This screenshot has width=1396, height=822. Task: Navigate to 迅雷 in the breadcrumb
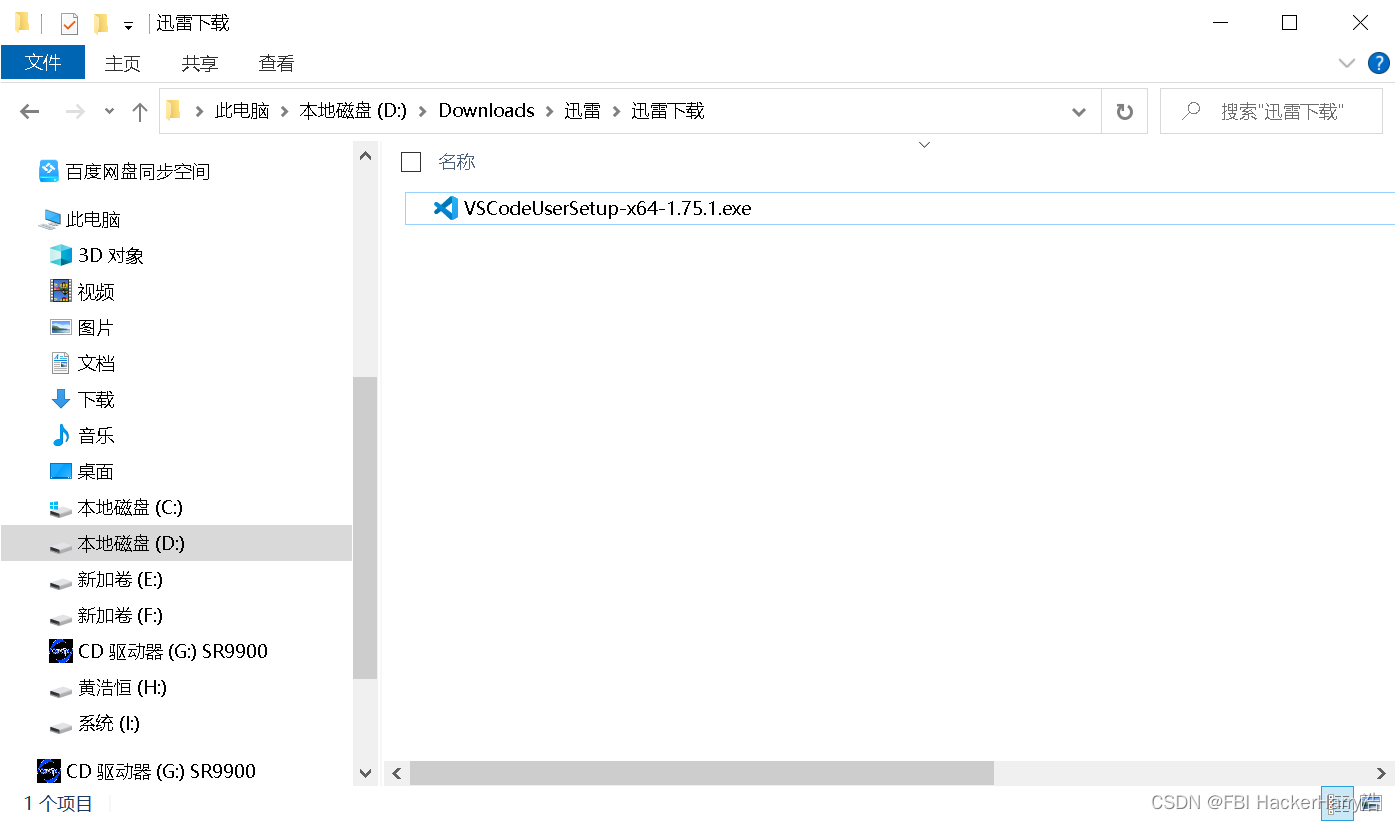(582, 111)
